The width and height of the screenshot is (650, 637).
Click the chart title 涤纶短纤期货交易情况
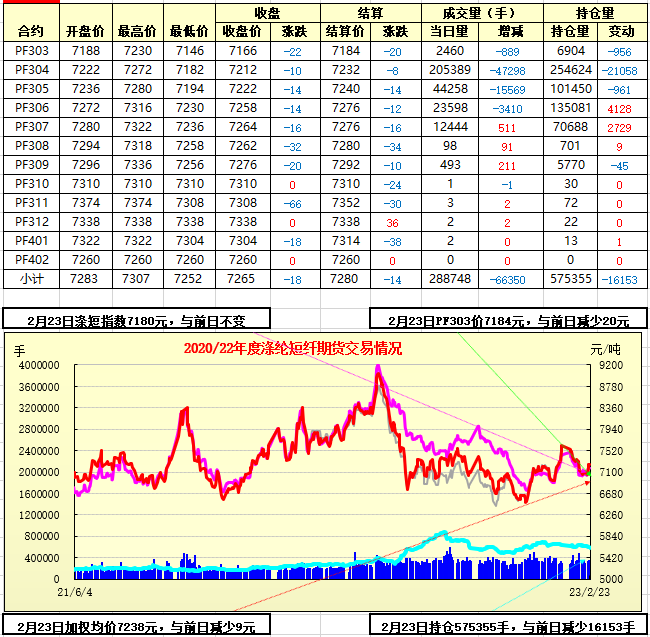pyautogui.click(x=292, y=348)
